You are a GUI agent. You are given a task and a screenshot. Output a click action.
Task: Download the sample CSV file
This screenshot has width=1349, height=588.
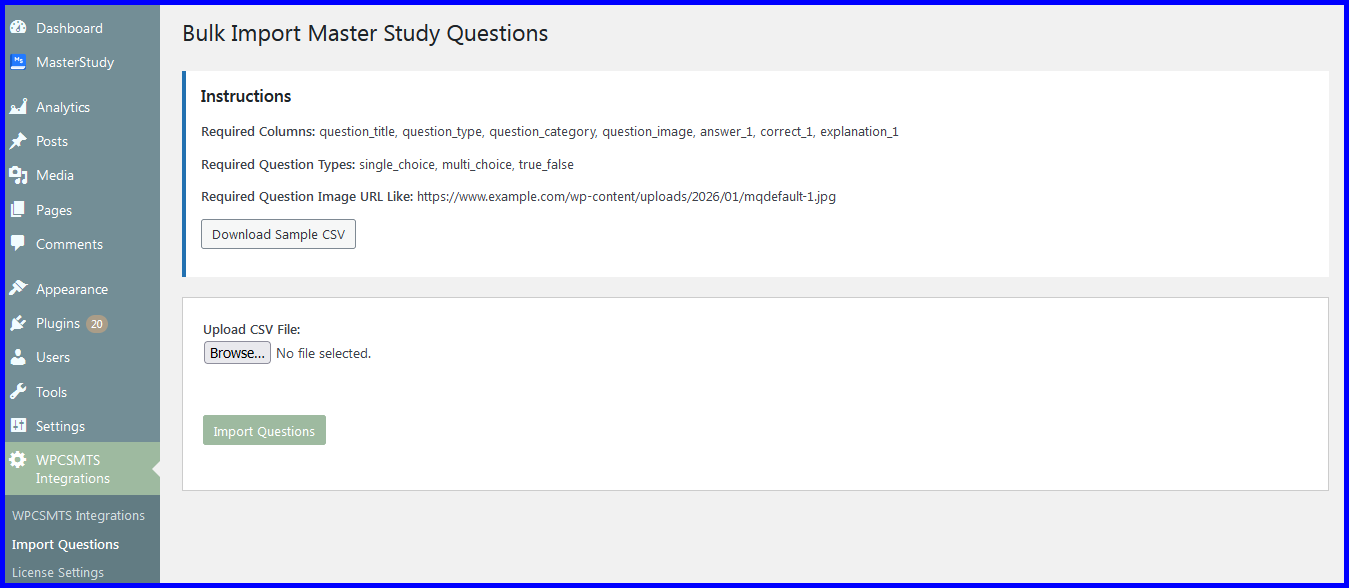(x=278, y=234)
